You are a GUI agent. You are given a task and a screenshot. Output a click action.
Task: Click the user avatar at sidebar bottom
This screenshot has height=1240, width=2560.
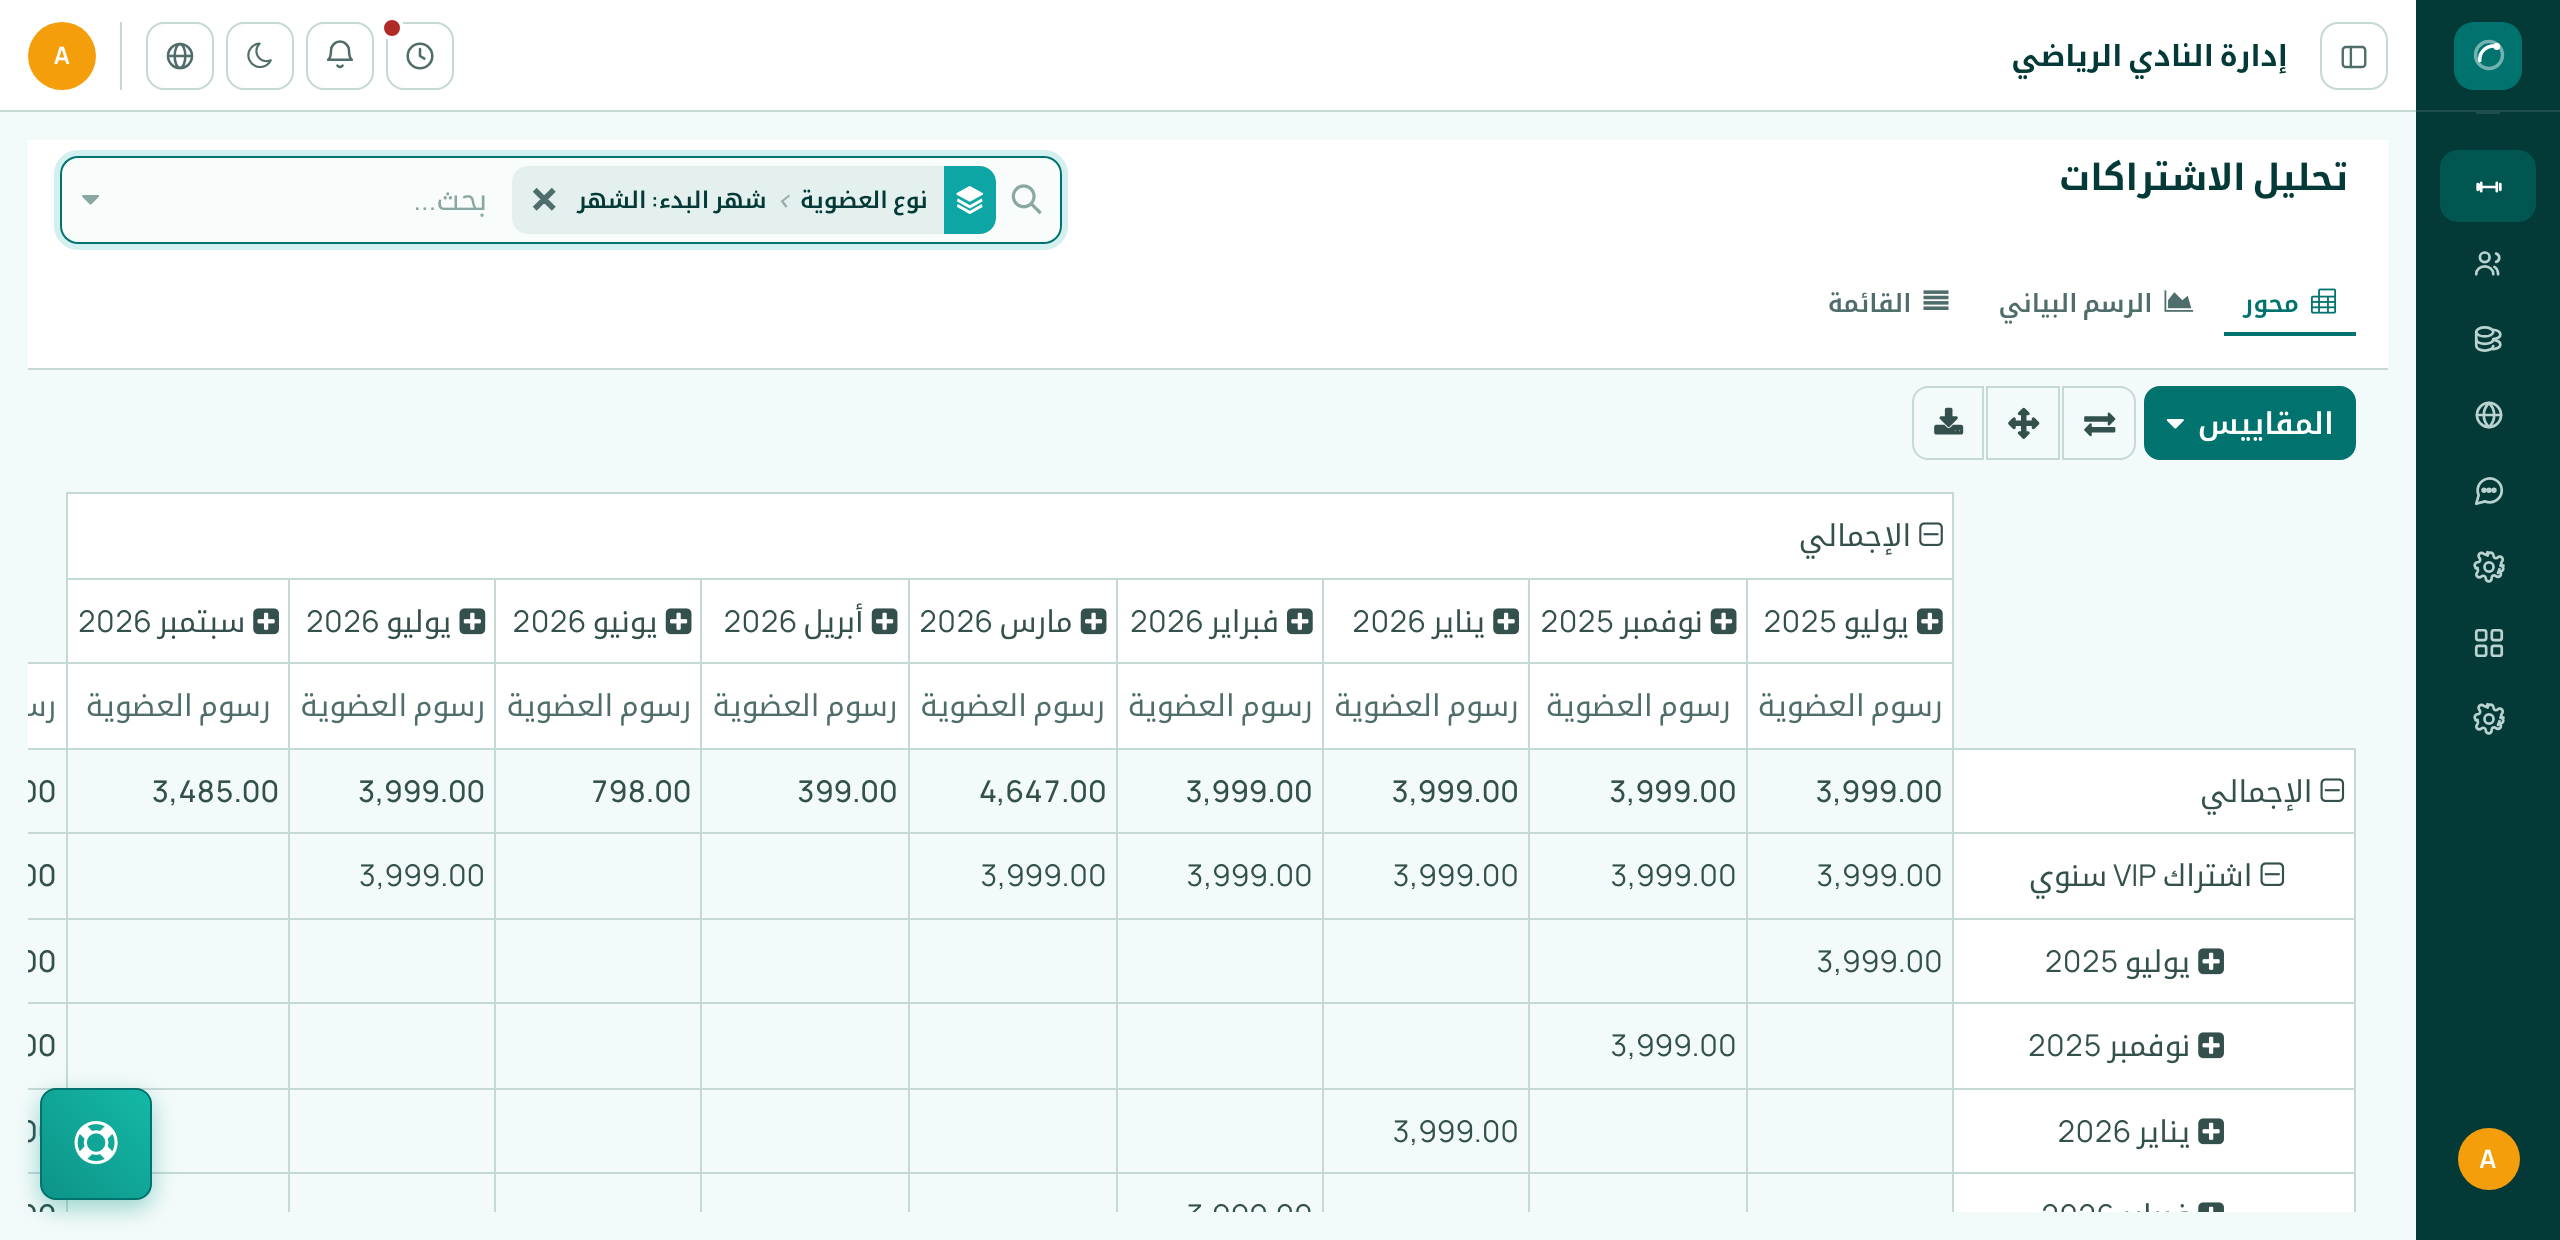click(2487, 1159)
